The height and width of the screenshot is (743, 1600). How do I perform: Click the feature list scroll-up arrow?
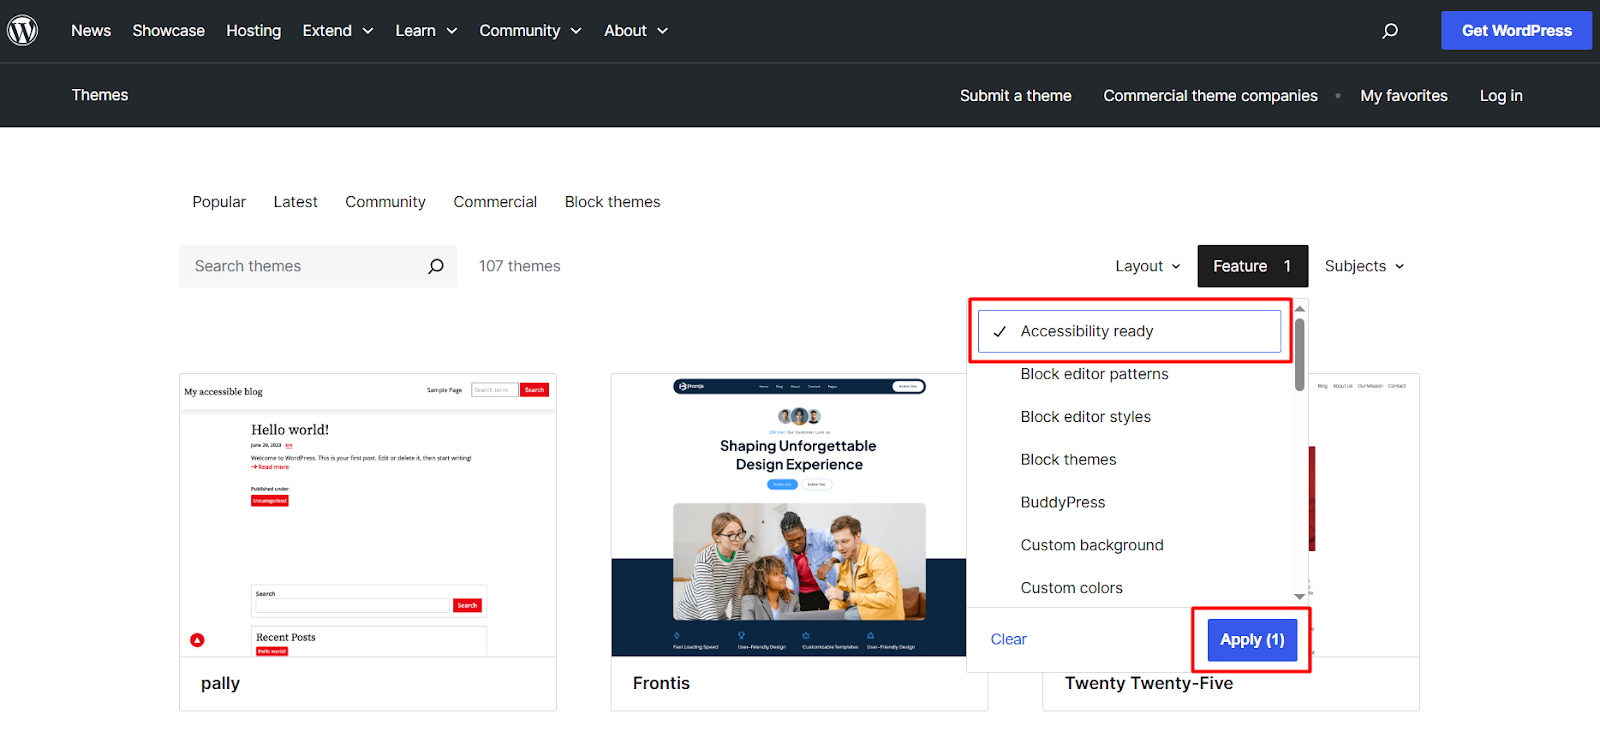coord(1299,309)
